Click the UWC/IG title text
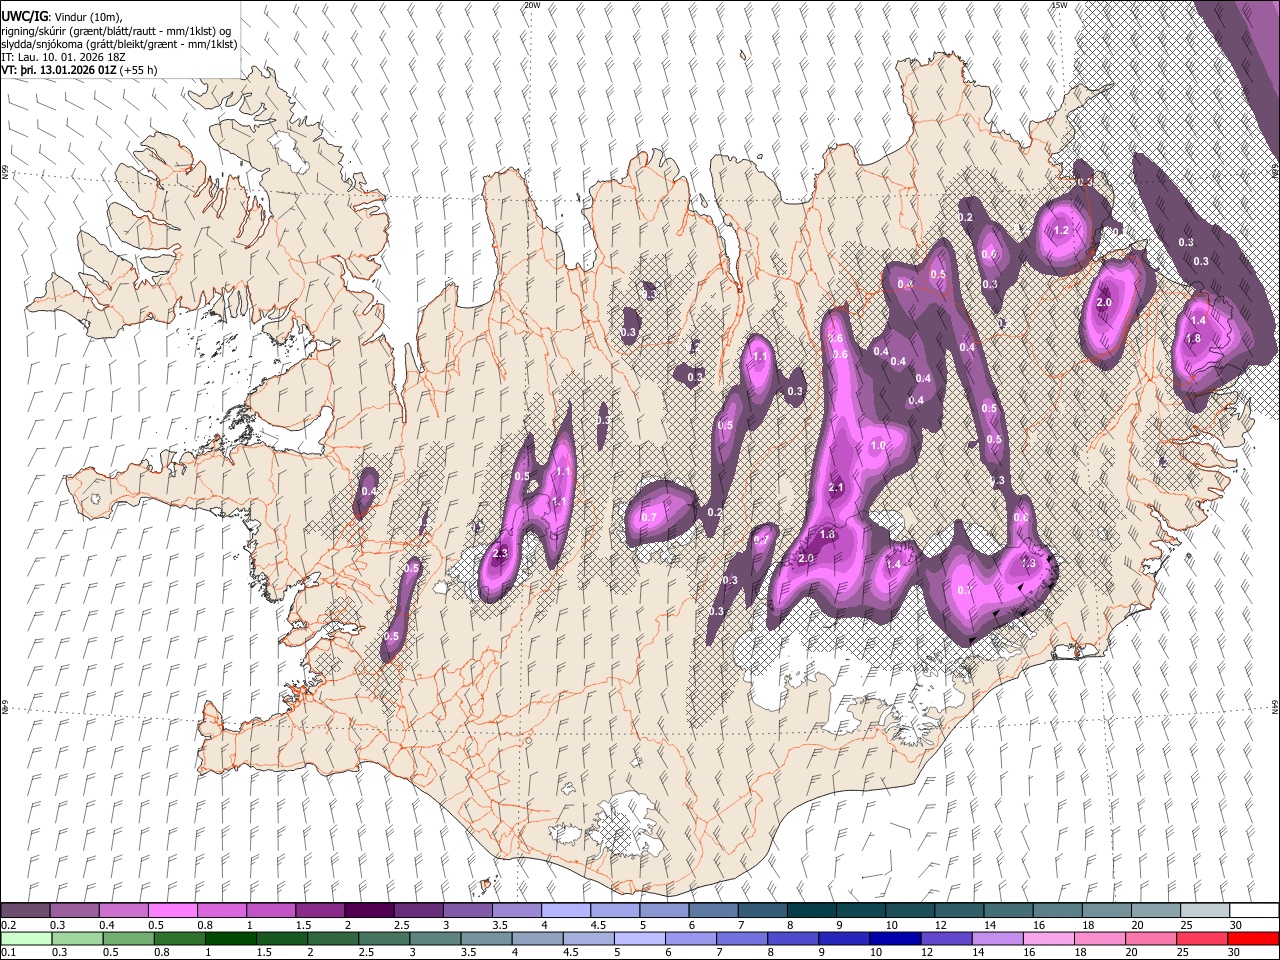Viewport: 1280px width, 960px height. [x=25, y=16]
